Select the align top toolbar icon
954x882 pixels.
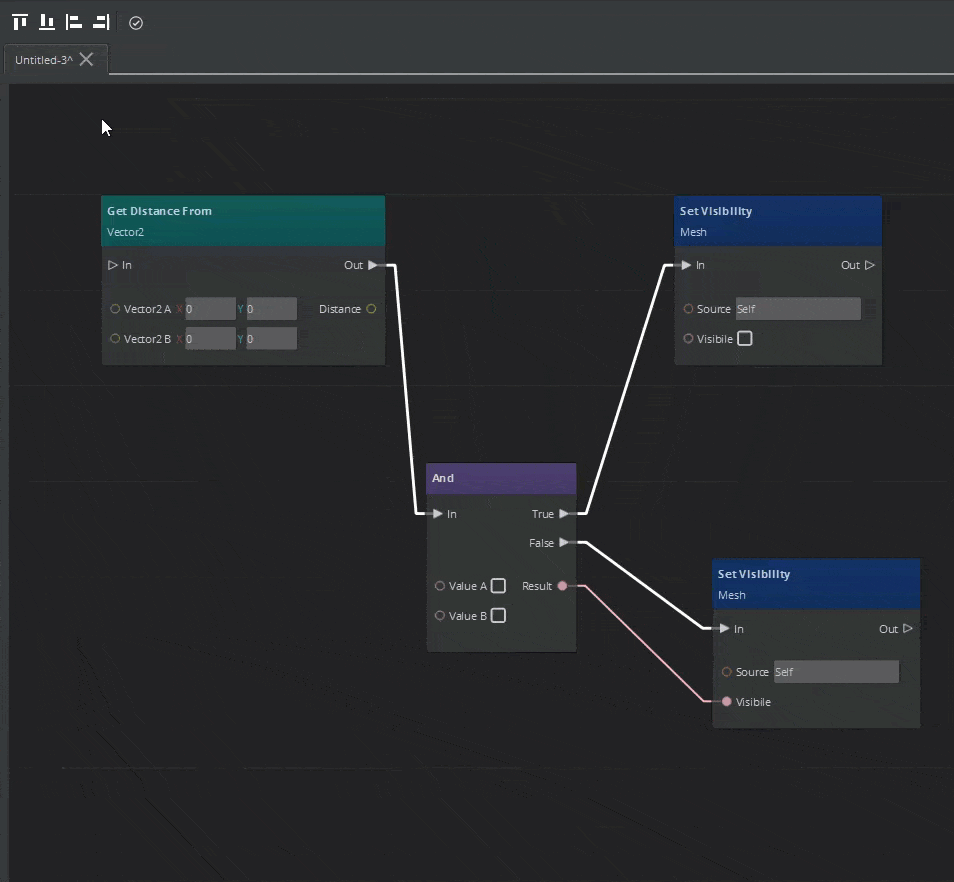pyautogui.click(x=18, y=21)
